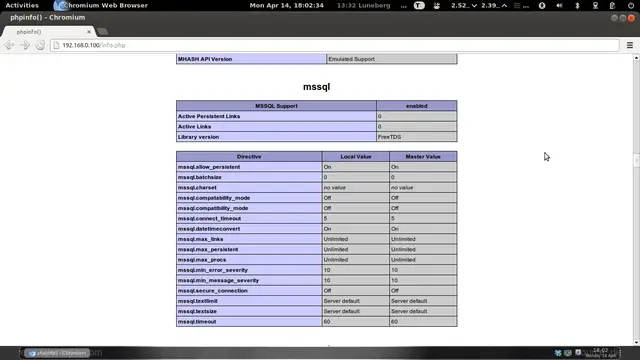Click the paw icon in the top panel
640x360 pixels.
[437, 6]
